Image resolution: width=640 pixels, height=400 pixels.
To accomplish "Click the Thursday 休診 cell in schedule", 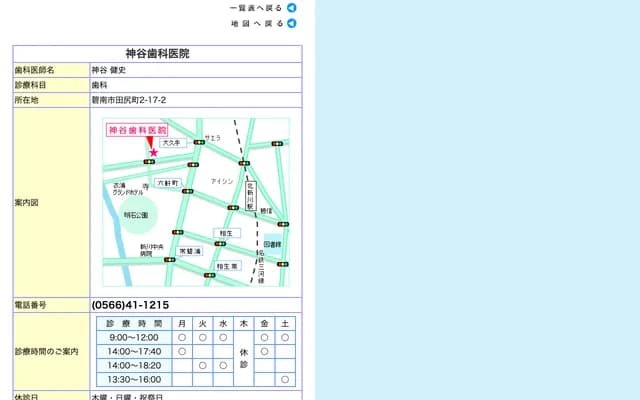I will (244, 359).
